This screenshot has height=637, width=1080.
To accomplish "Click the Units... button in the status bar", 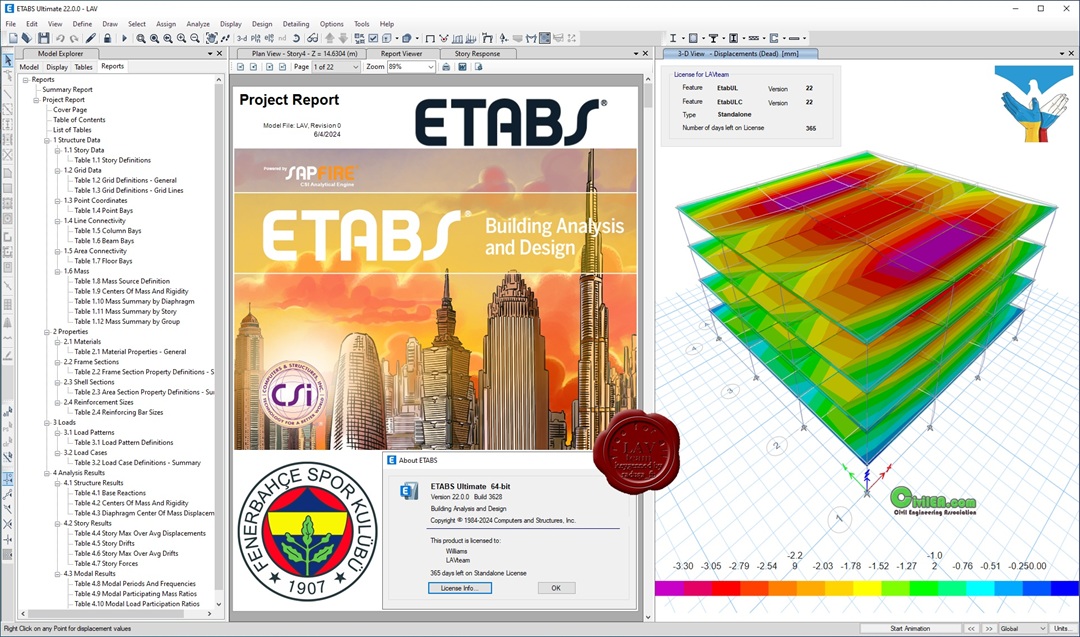I will tap(1063, 628).
